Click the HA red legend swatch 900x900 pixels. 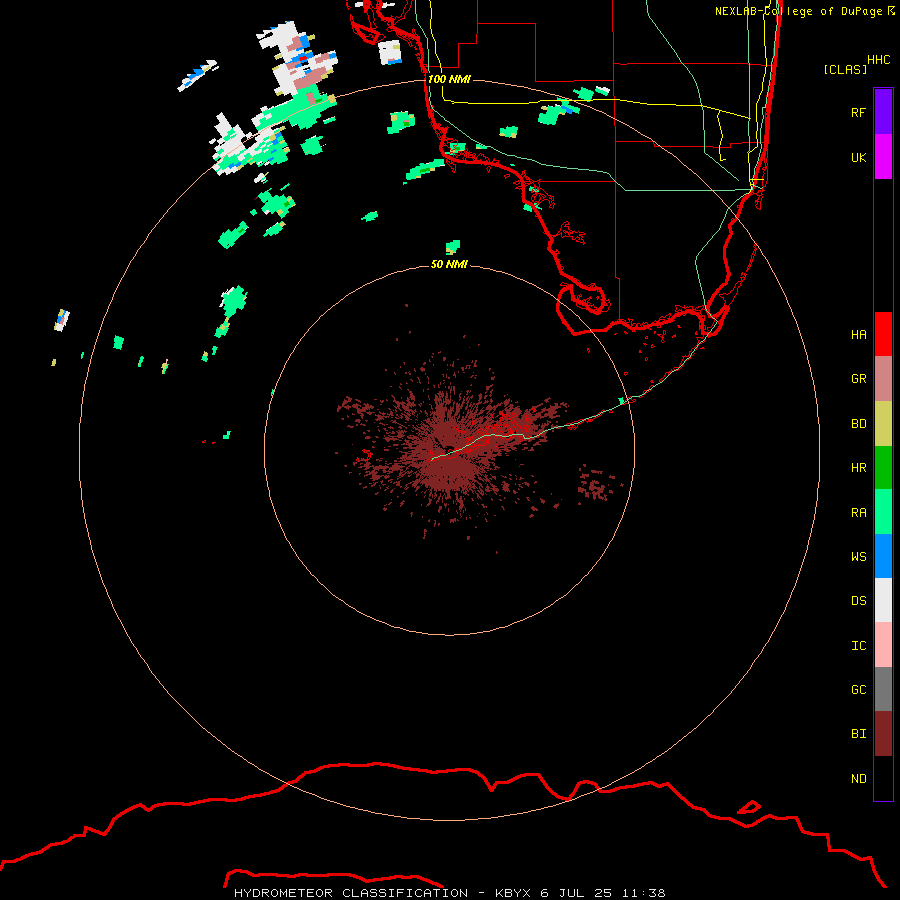pyautogui.click(x=883, y=334)
